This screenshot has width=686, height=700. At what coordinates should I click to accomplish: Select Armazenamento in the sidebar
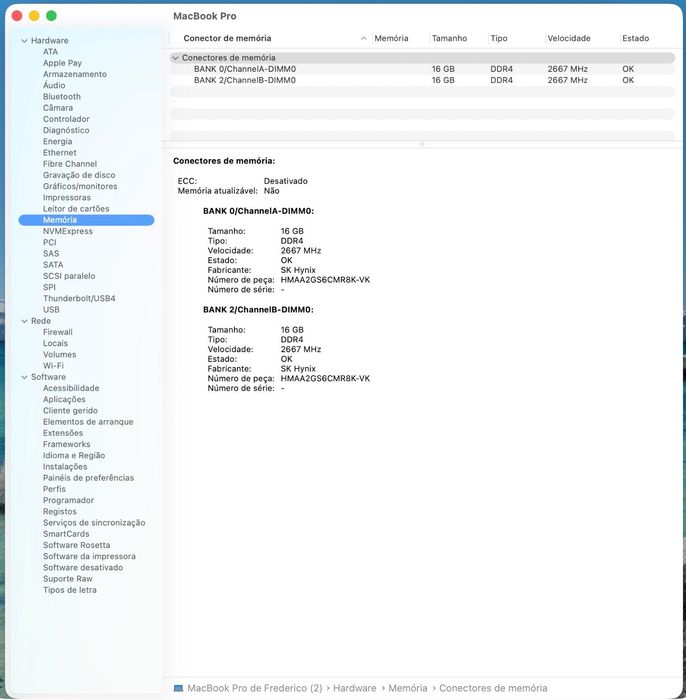click(x=75, y=74)
